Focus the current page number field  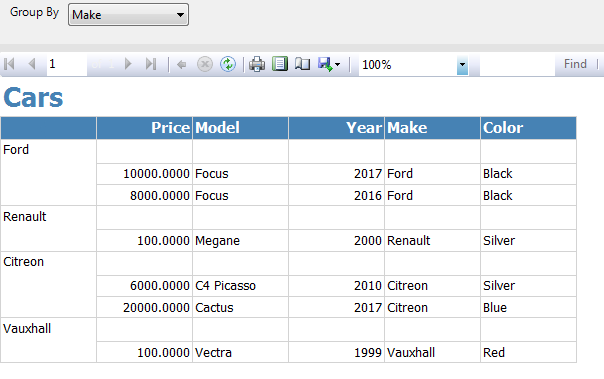tap(67, 64)
